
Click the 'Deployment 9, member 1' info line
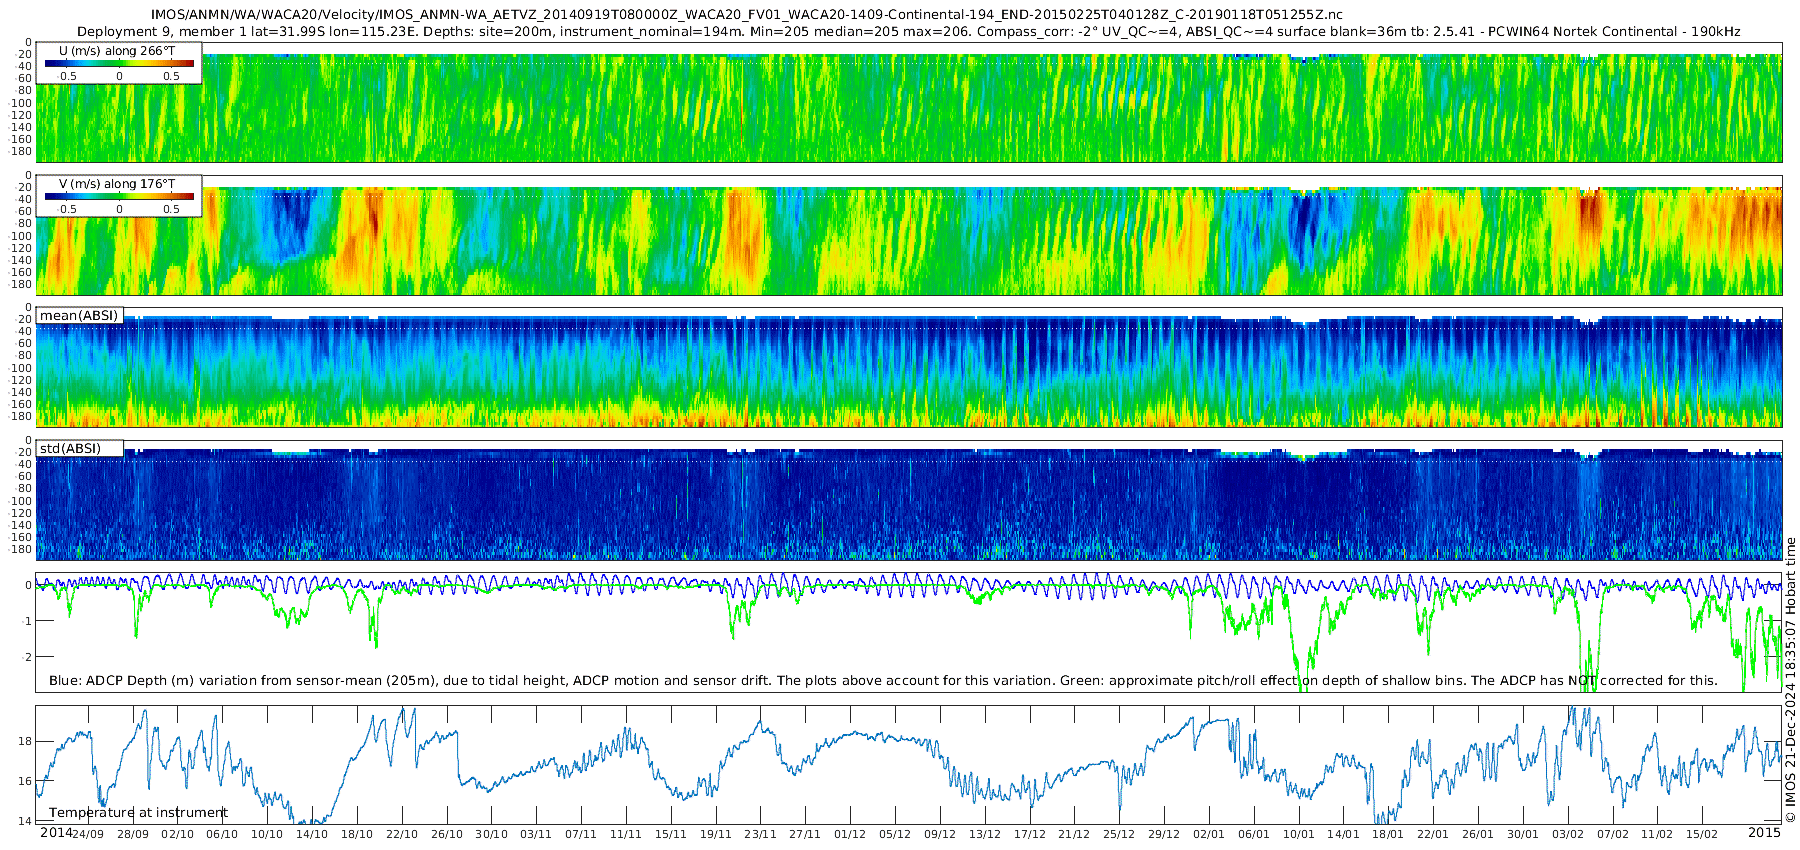click(908, 32)
